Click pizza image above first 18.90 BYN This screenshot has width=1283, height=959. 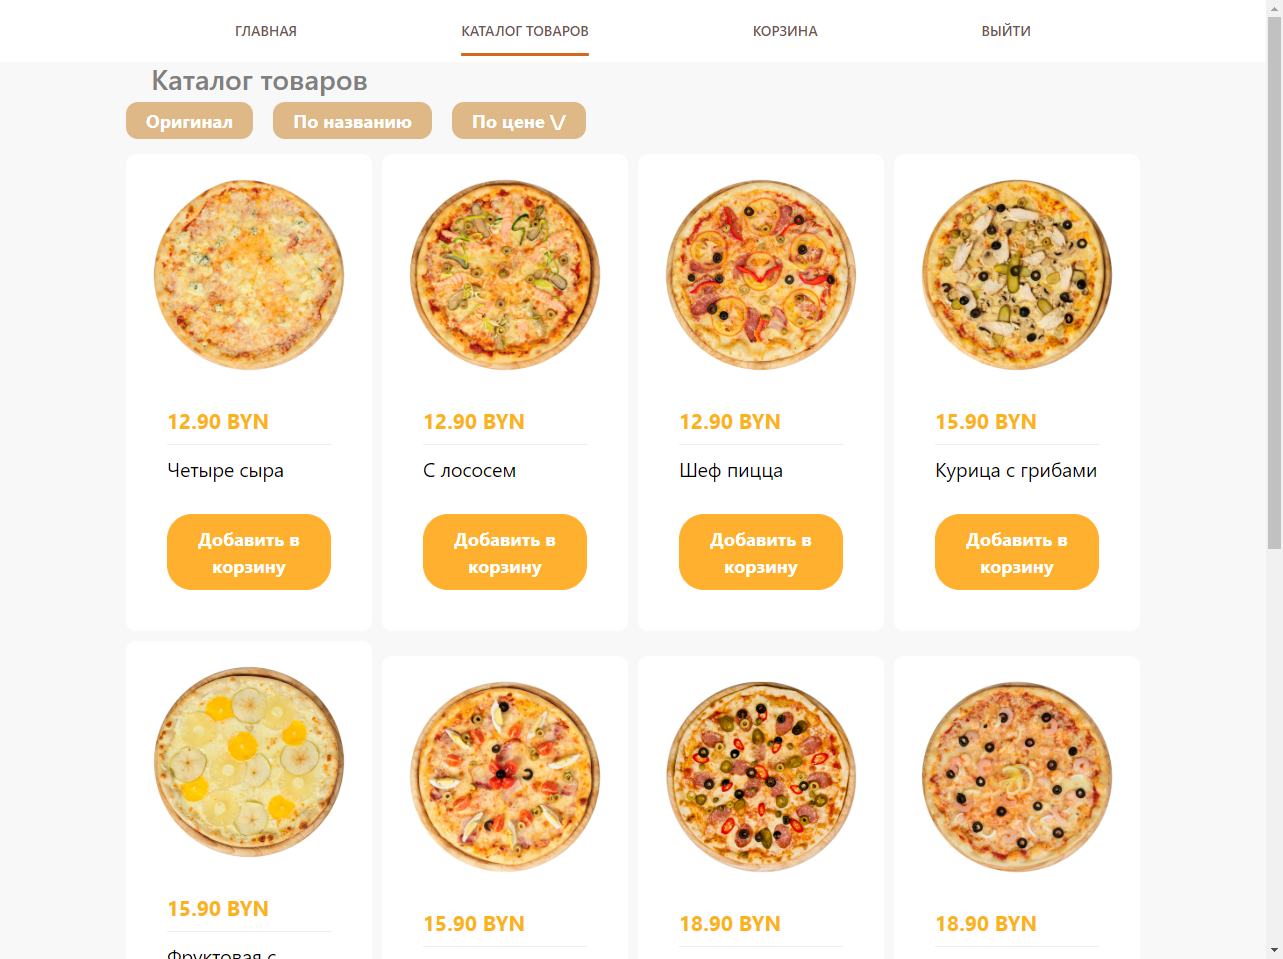coord(761,777)
